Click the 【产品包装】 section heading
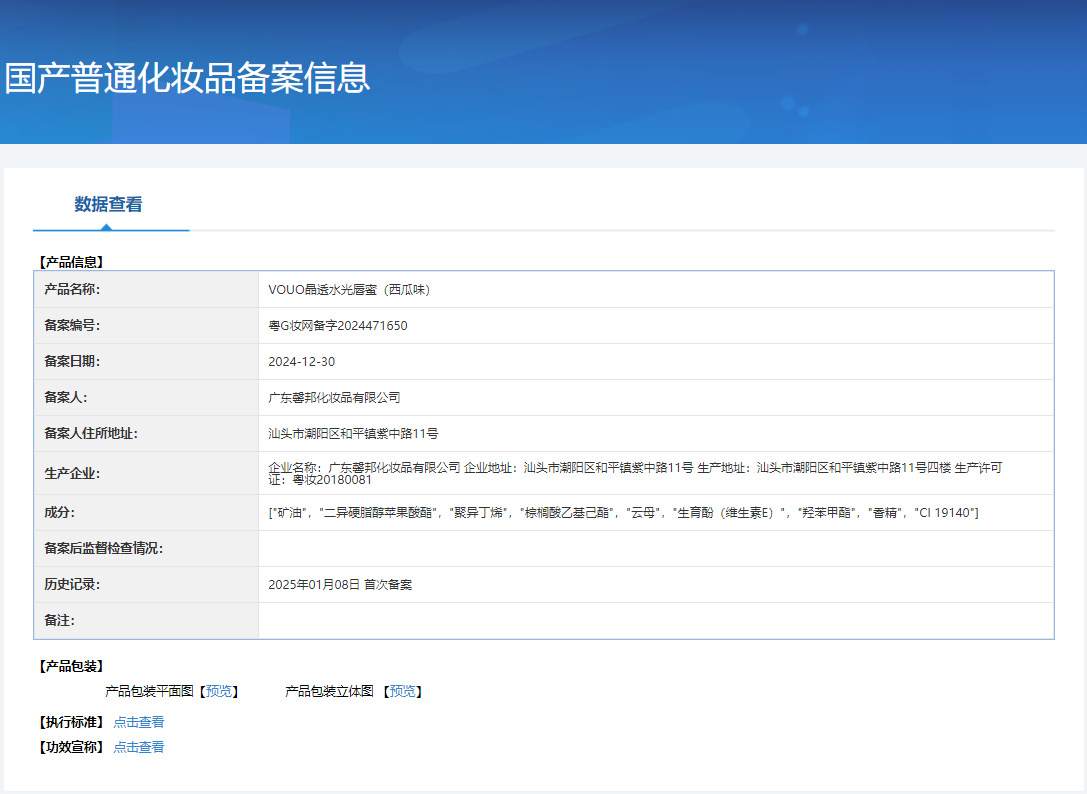Image resolution: width=1087 pixels, height=794 pixels. 71,666
